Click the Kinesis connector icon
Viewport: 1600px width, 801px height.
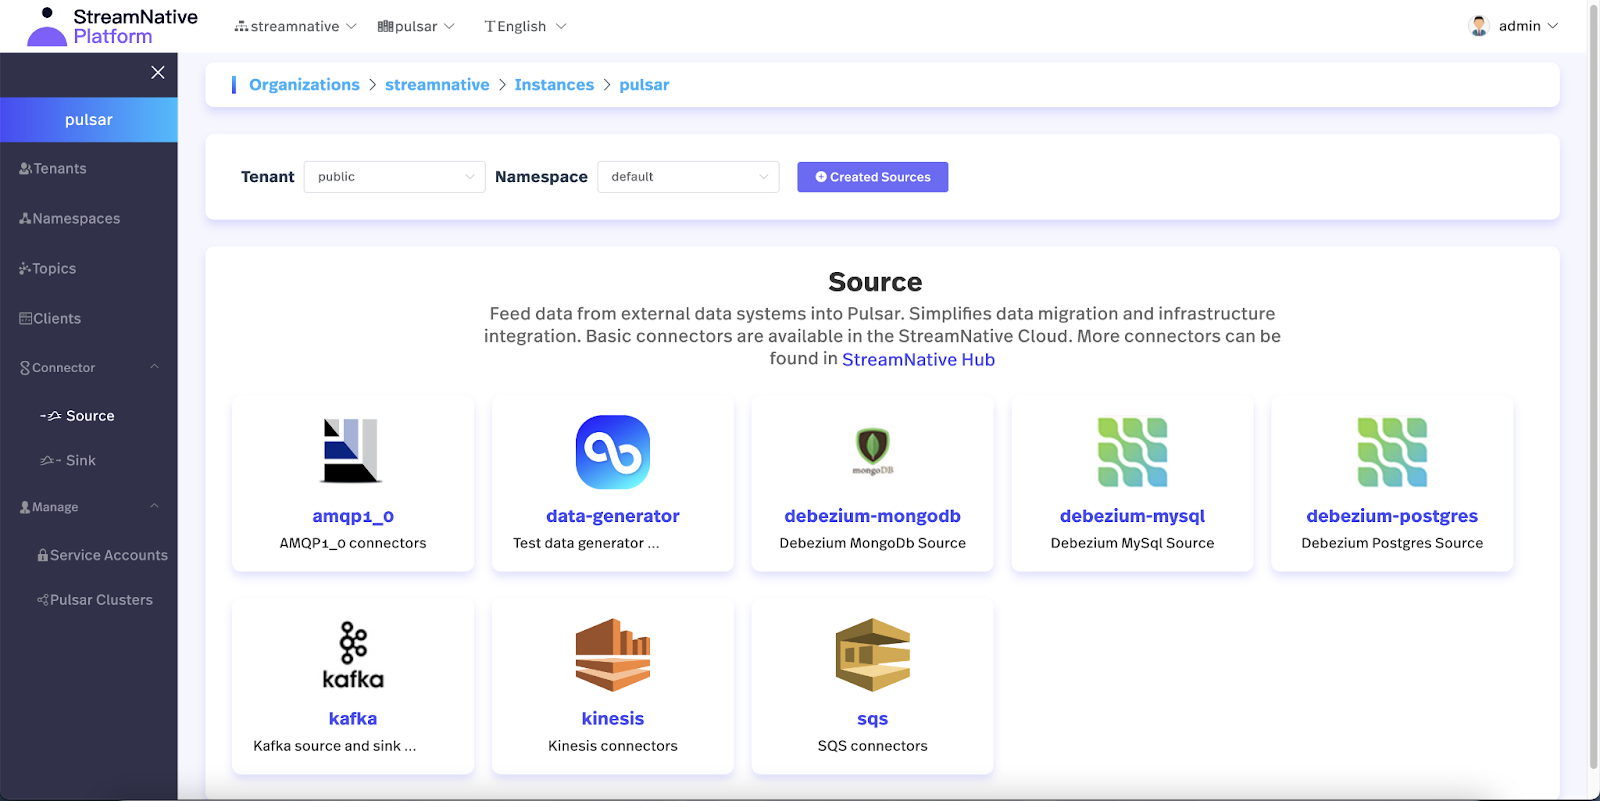[613, 655]
